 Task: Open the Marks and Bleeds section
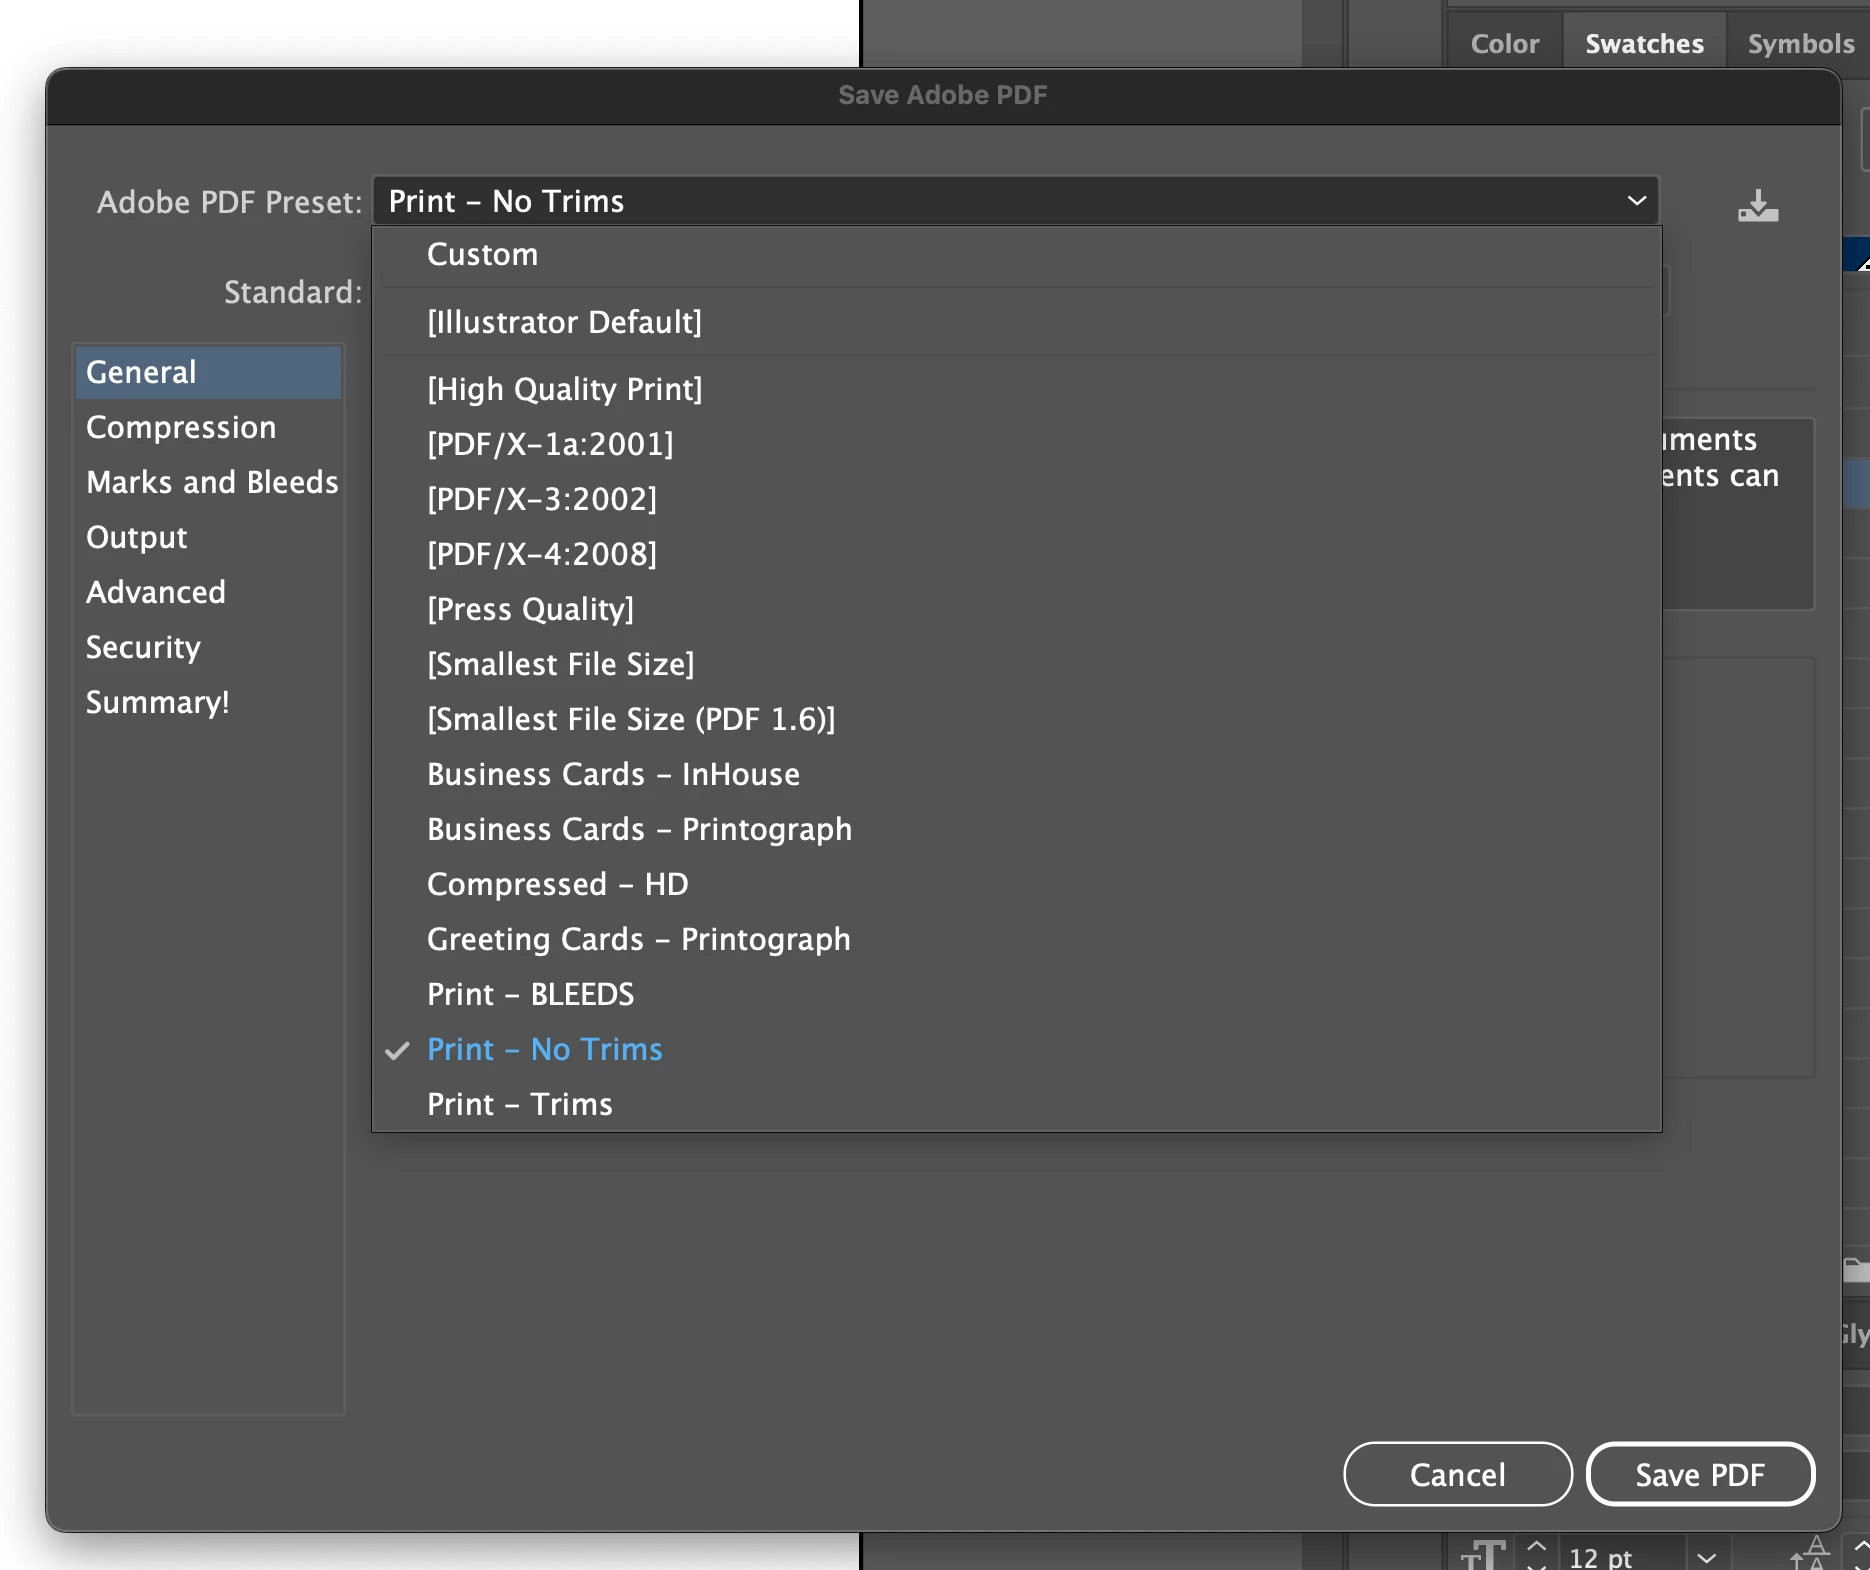(208, 482)
